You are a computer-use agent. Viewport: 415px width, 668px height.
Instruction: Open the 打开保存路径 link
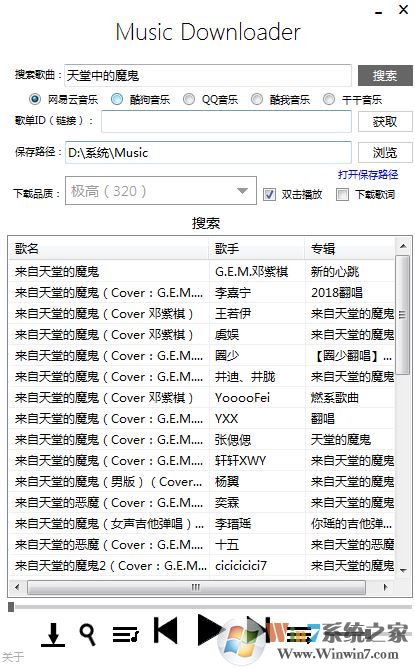coord(368,174)
